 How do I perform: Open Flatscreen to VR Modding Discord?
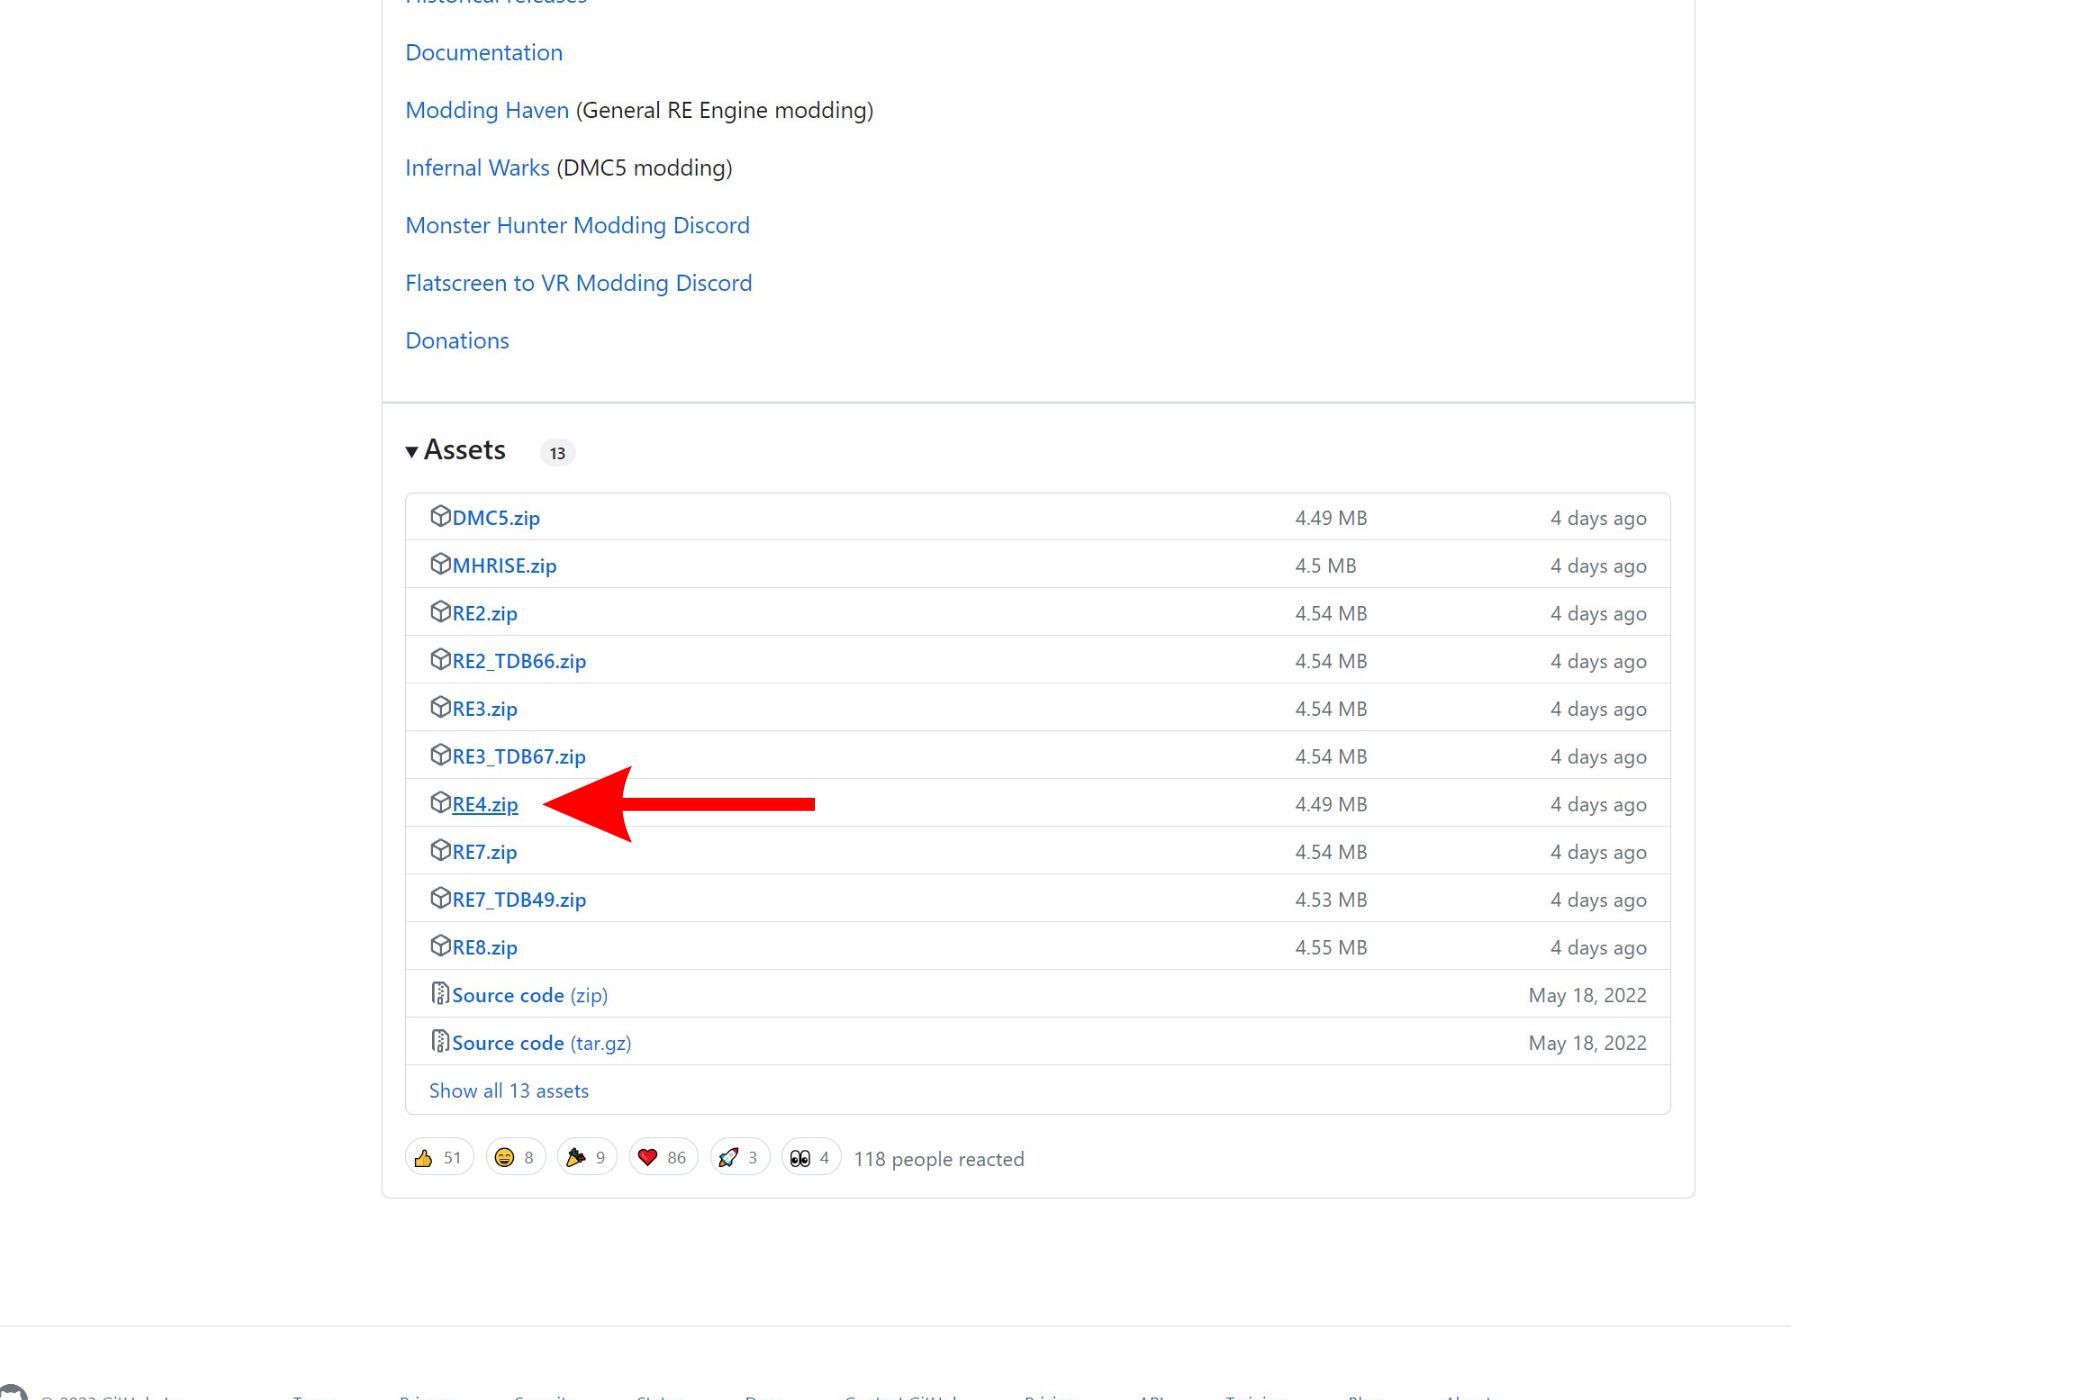578,284
